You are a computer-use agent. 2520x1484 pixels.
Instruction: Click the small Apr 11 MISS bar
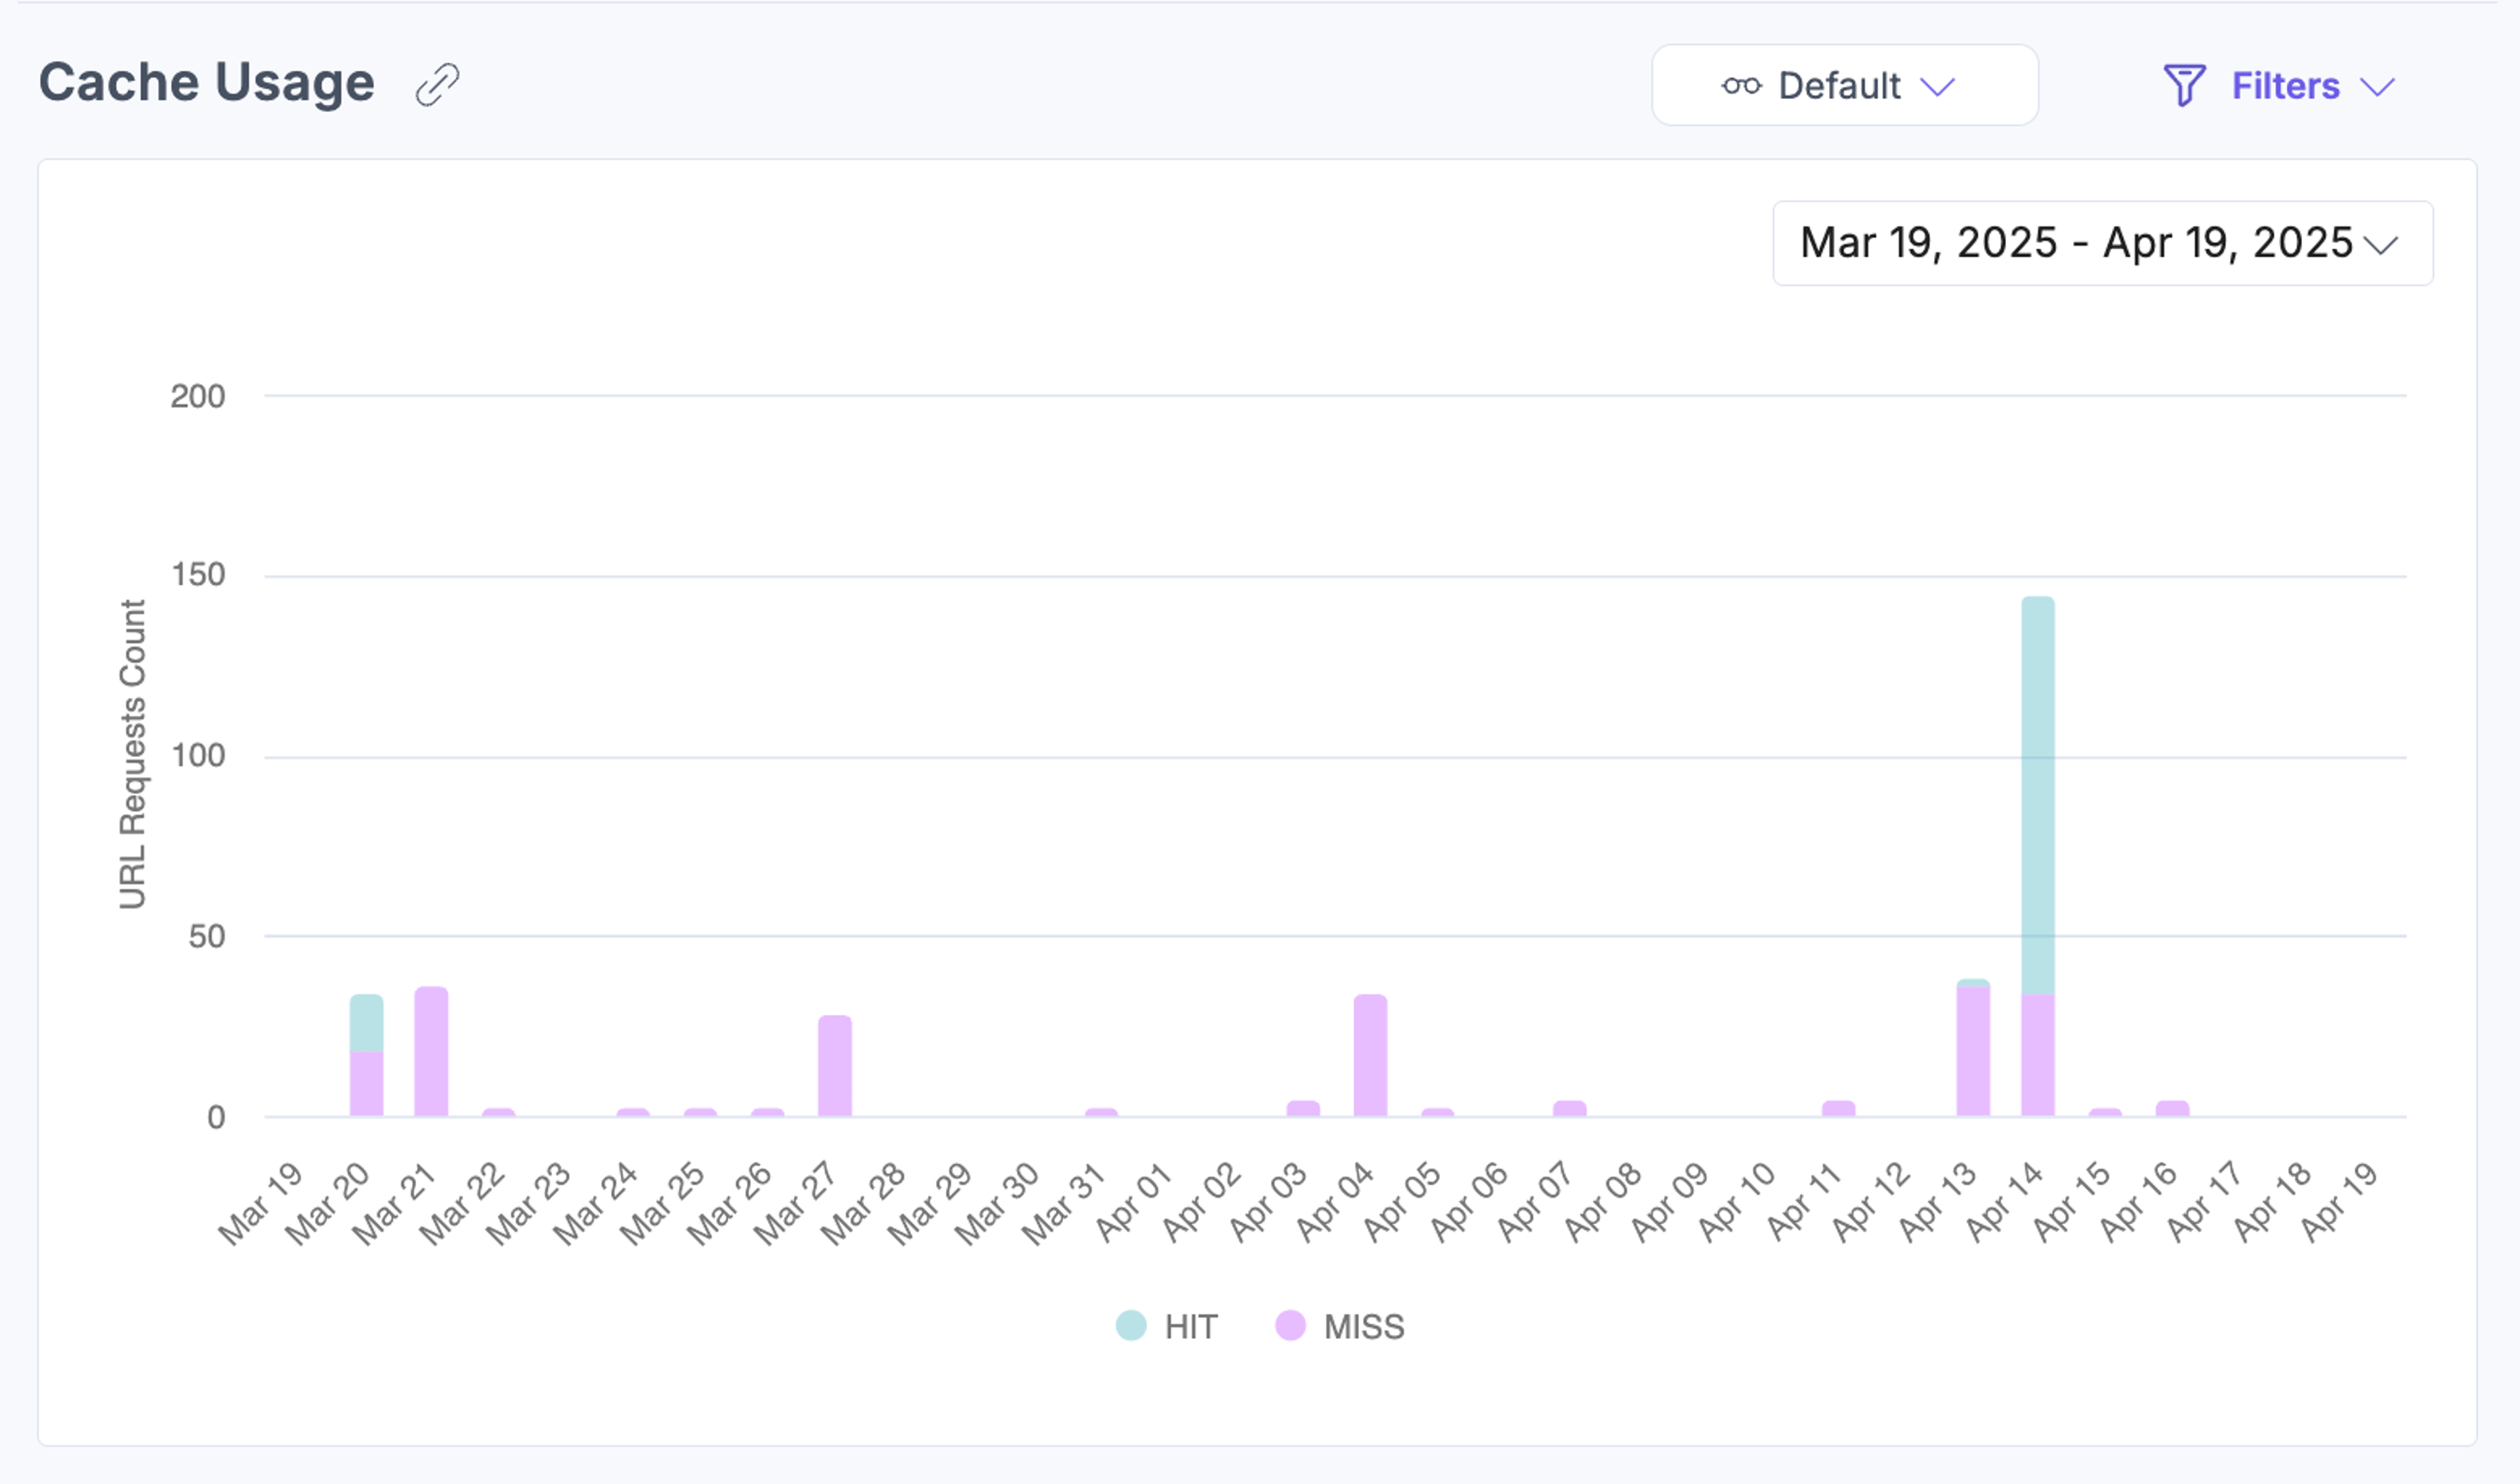point(1838,1108)
